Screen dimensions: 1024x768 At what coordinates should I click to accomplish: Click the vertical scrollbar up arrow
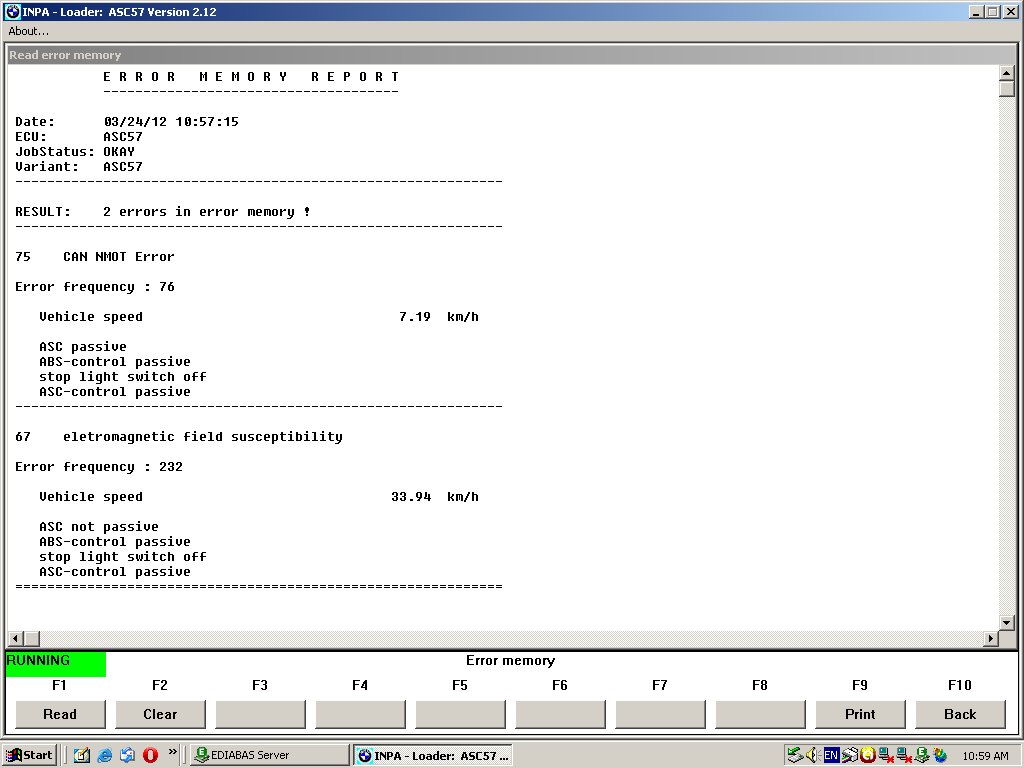coord(1007,73)
